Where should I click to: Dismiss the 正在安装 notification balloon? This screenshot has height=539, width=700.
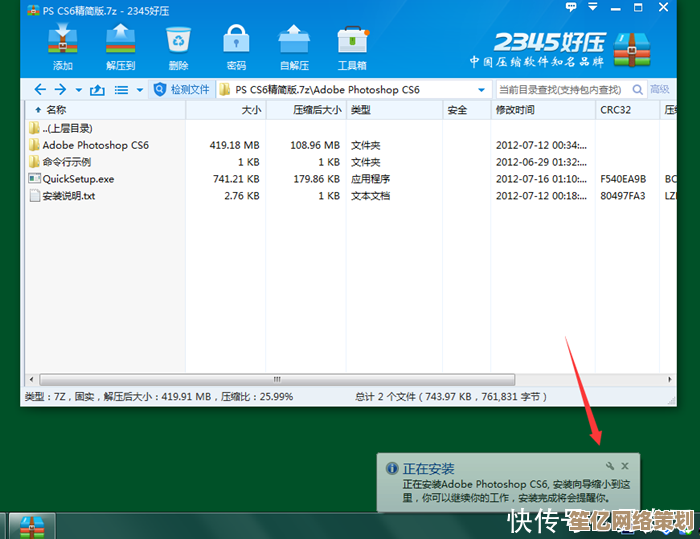[x=625, y=467]
